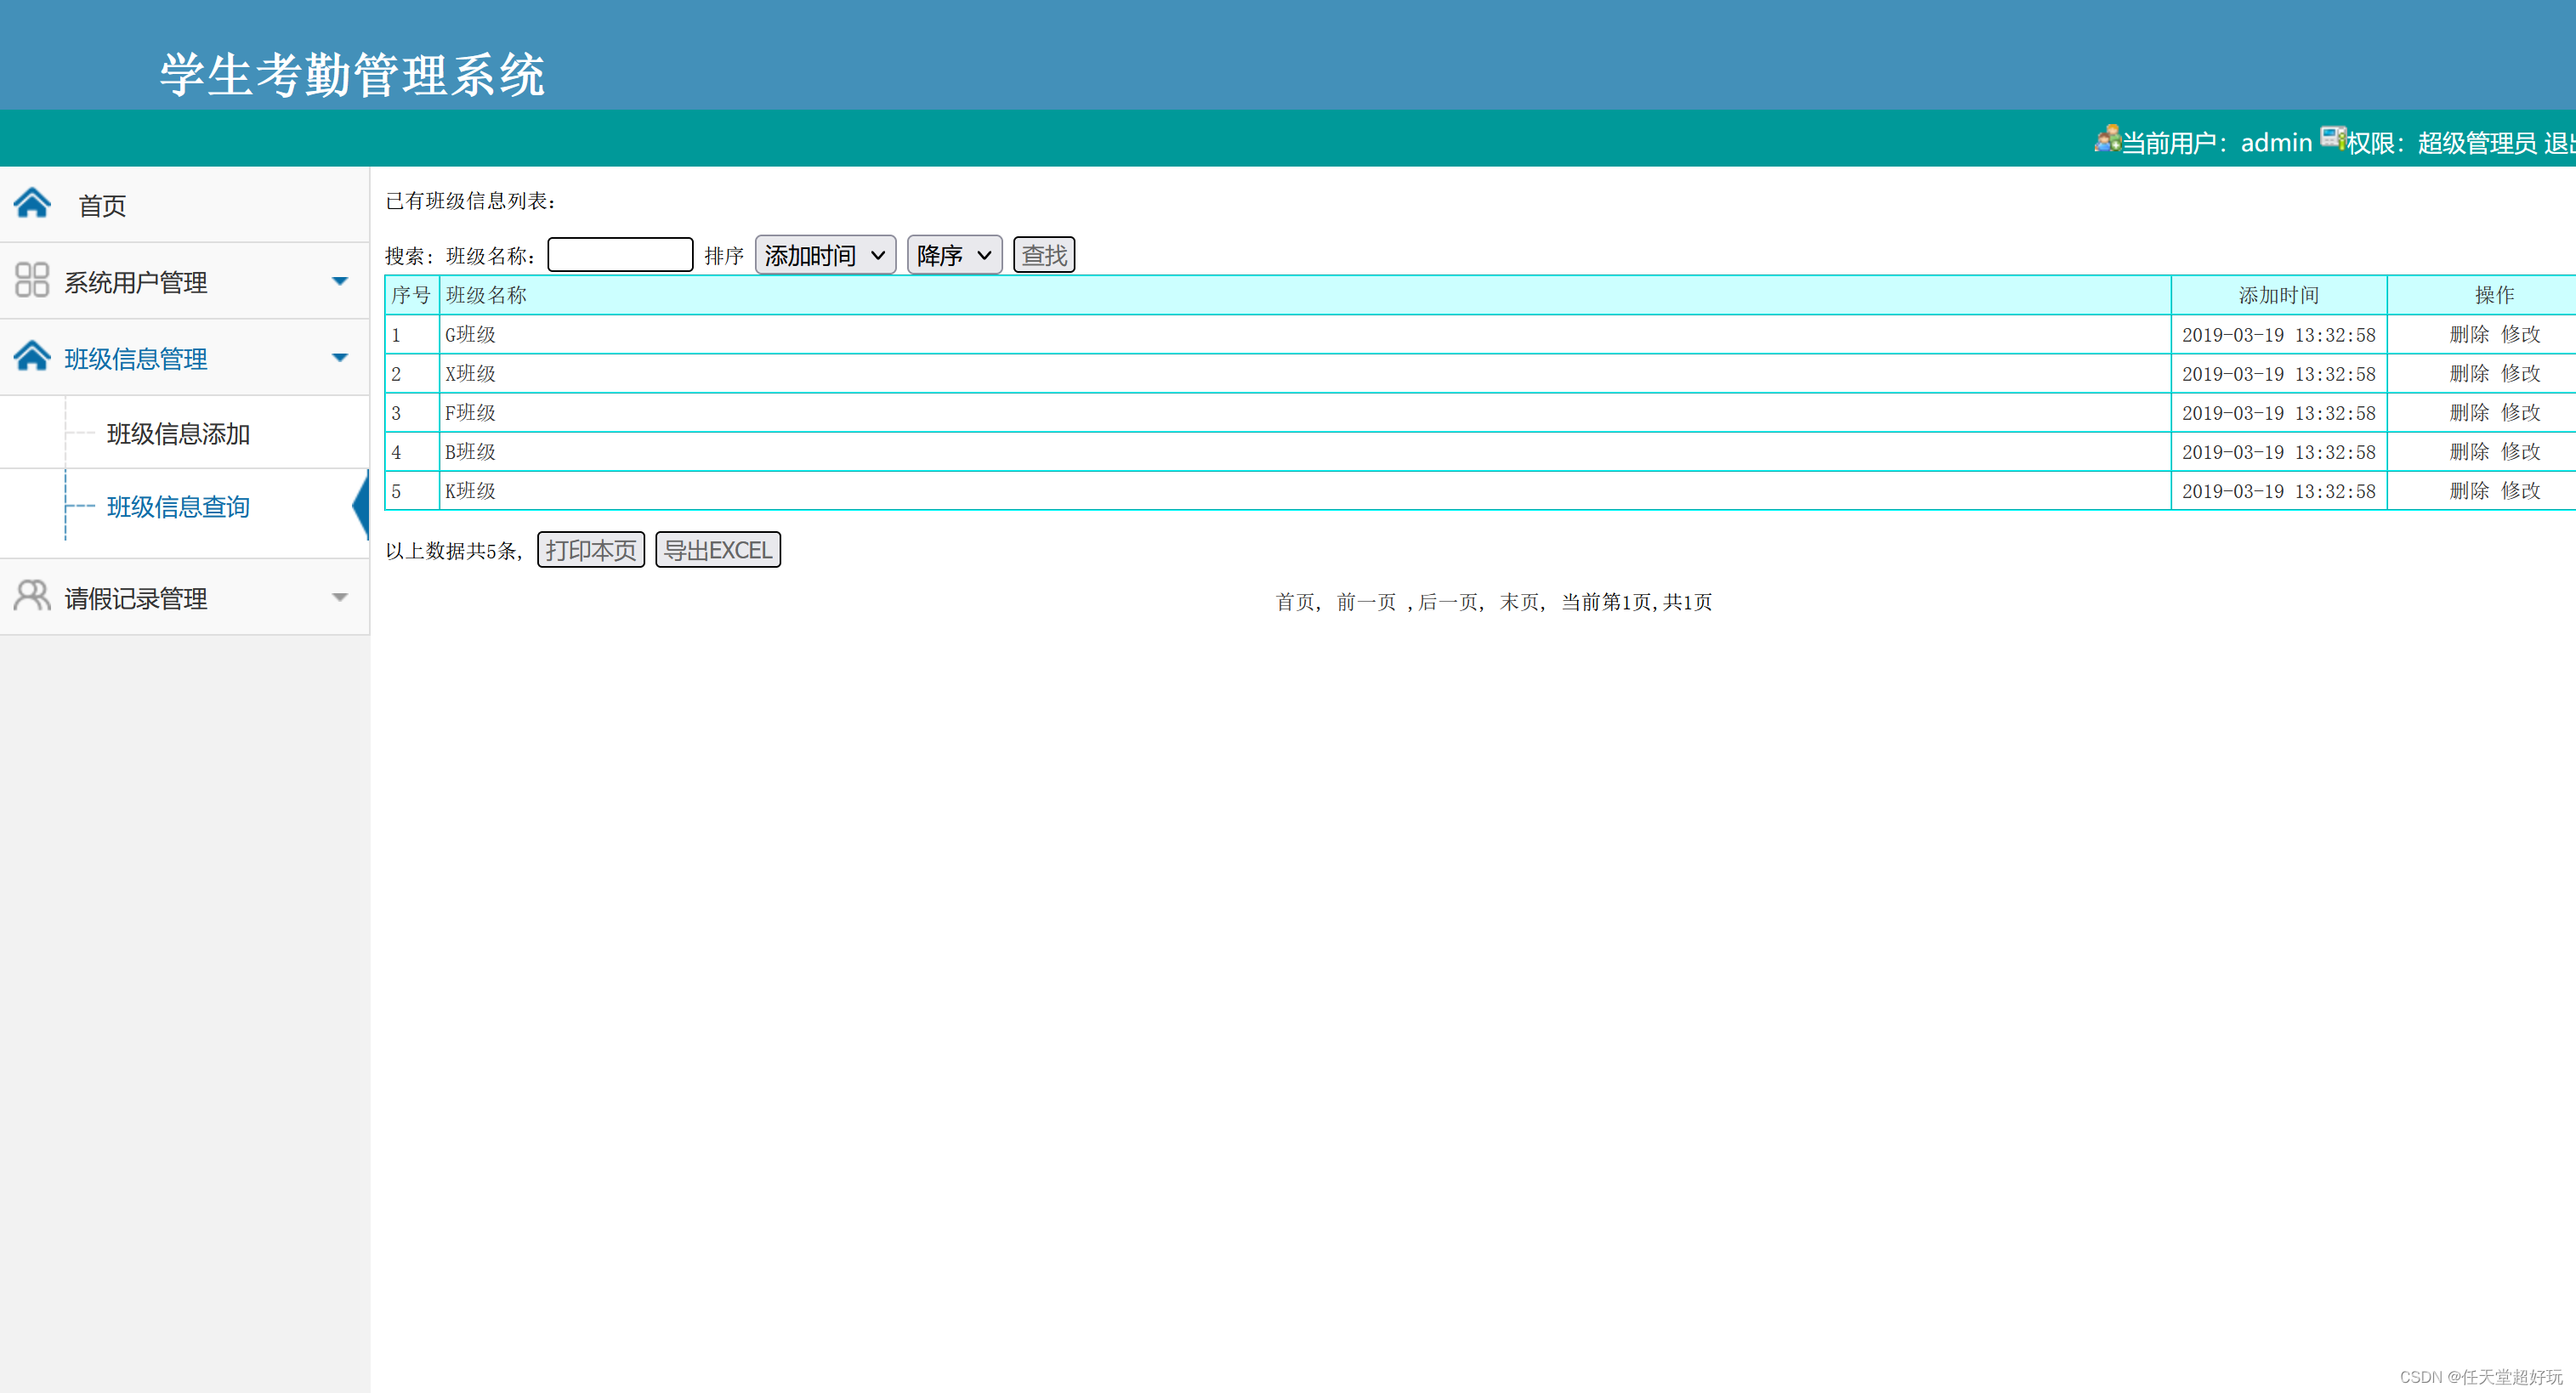Click the current user avatar icon
2576x1393 pixels.
click(x=2107, y=139)
